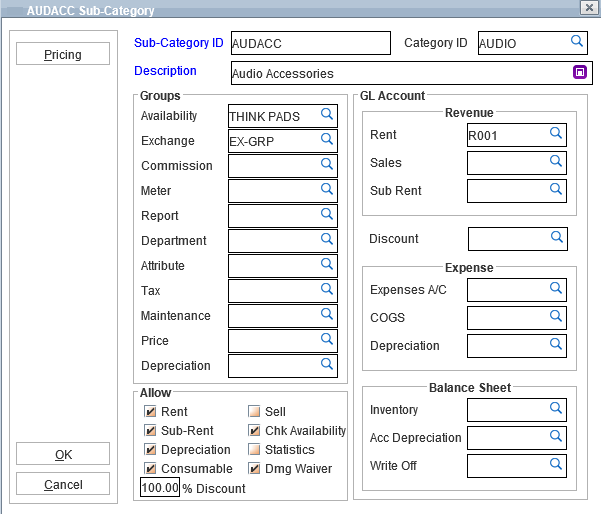Close the AUDACC Sub-Category window
Screen dimensions: 601x514
pyautogui.click(x=588, y=8)
